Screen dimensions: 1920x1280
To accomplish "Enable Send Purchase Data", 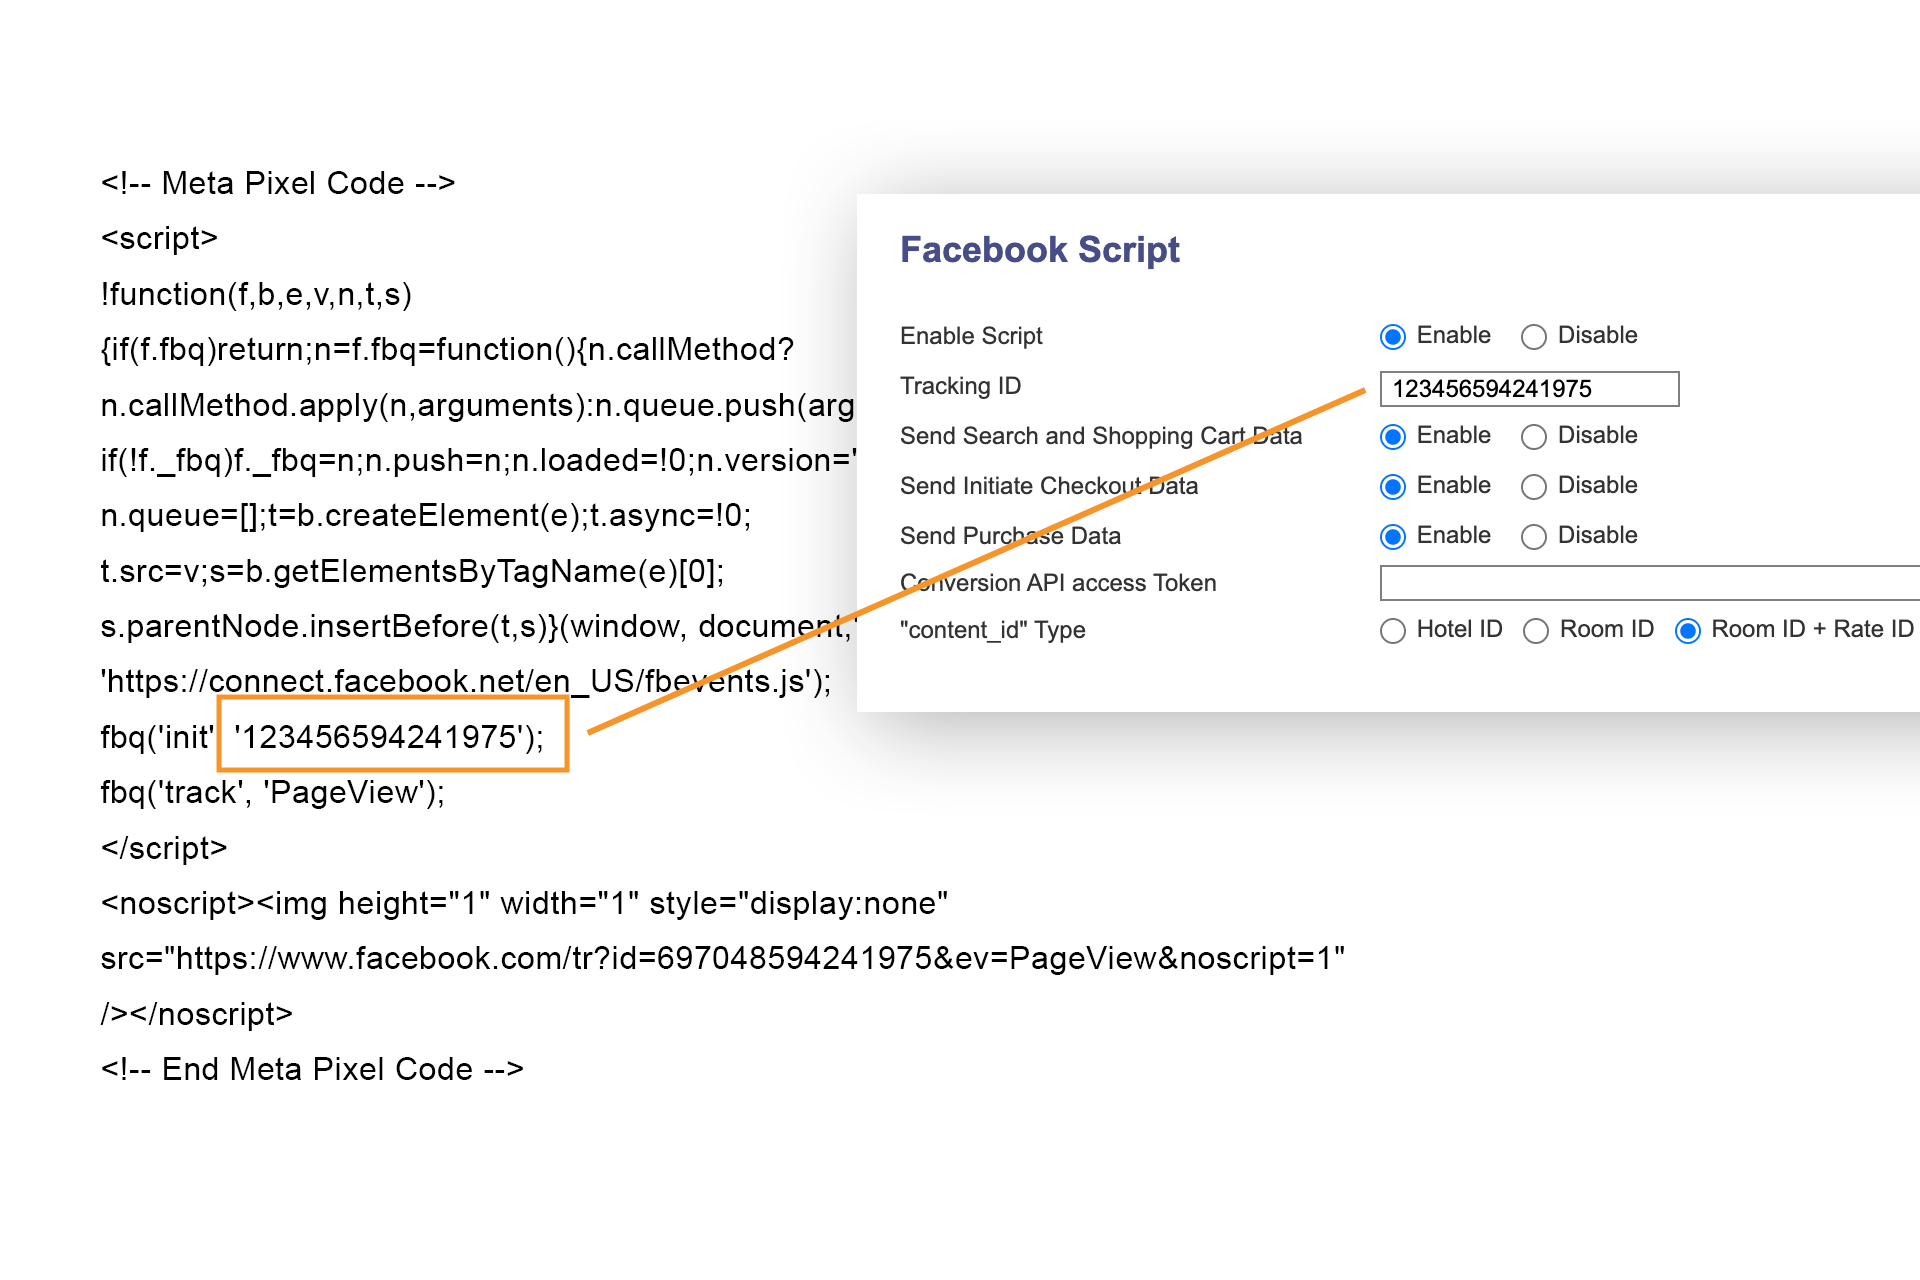I will (1393, 537).
